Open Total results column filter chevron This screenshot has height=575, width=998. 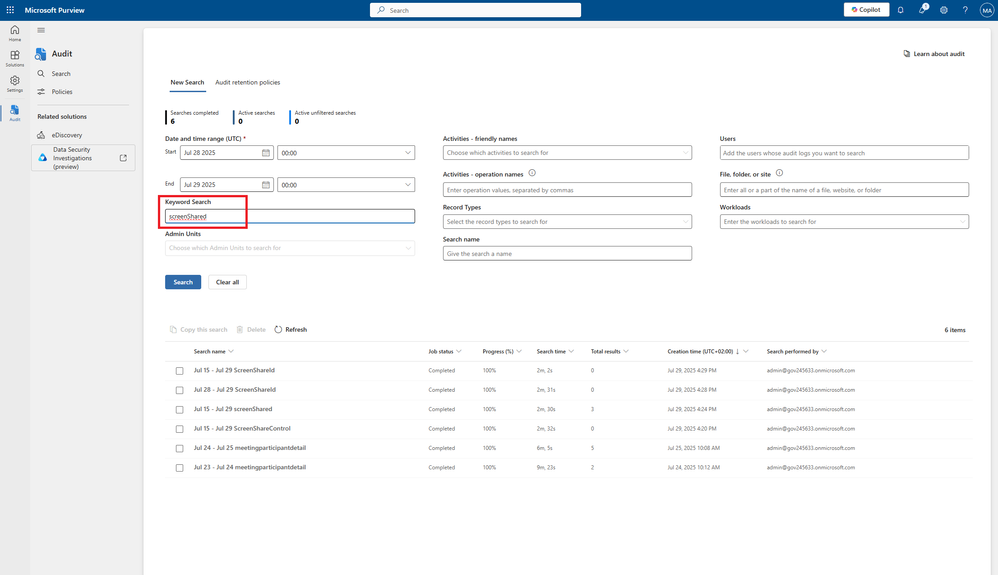(626, 351)
